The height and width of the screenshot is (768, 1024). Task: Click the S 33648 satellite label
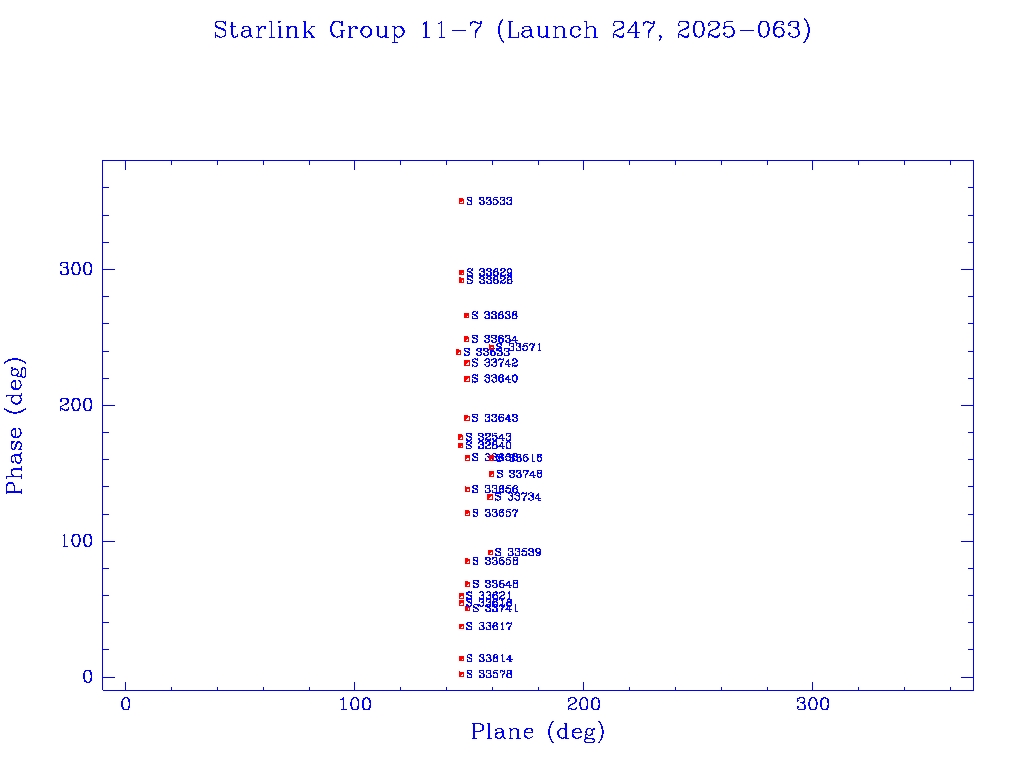[495, 584]
